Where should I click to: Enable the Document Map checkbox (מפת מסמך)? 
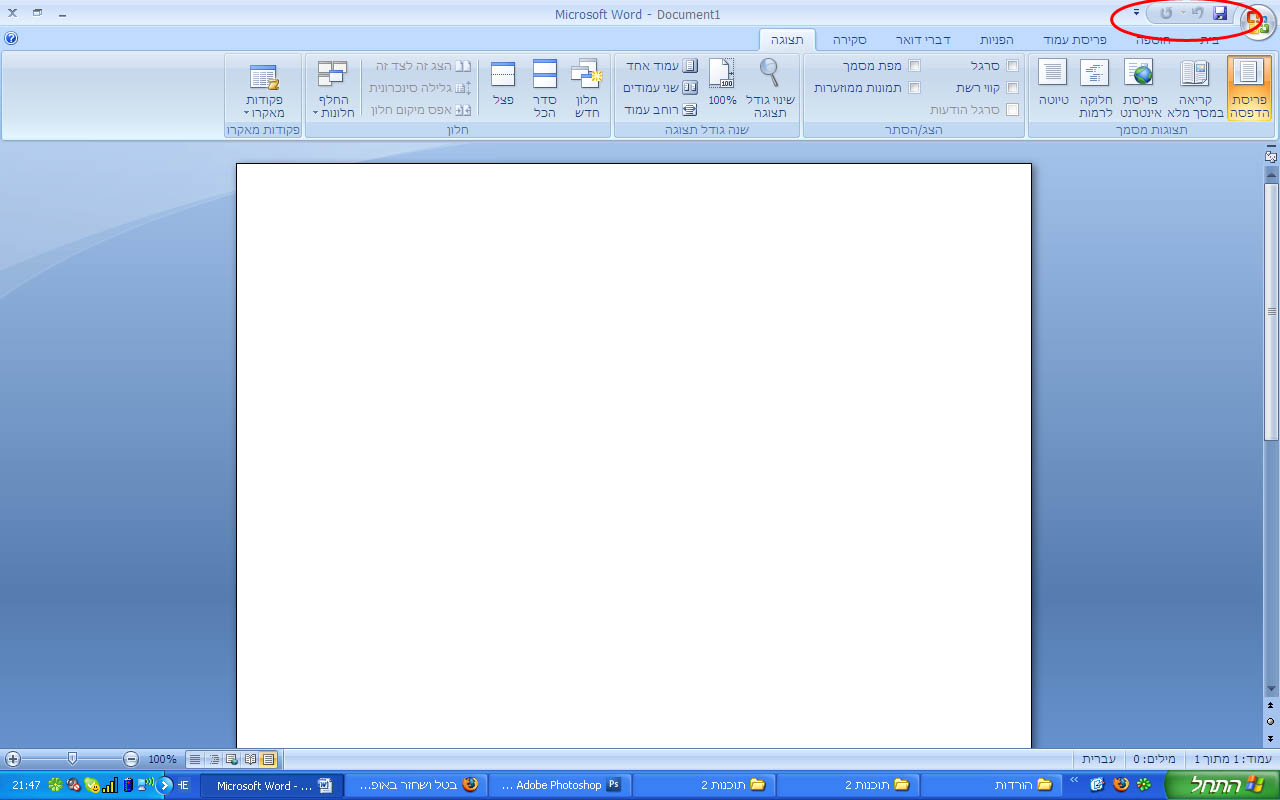(x=914, y=66)
